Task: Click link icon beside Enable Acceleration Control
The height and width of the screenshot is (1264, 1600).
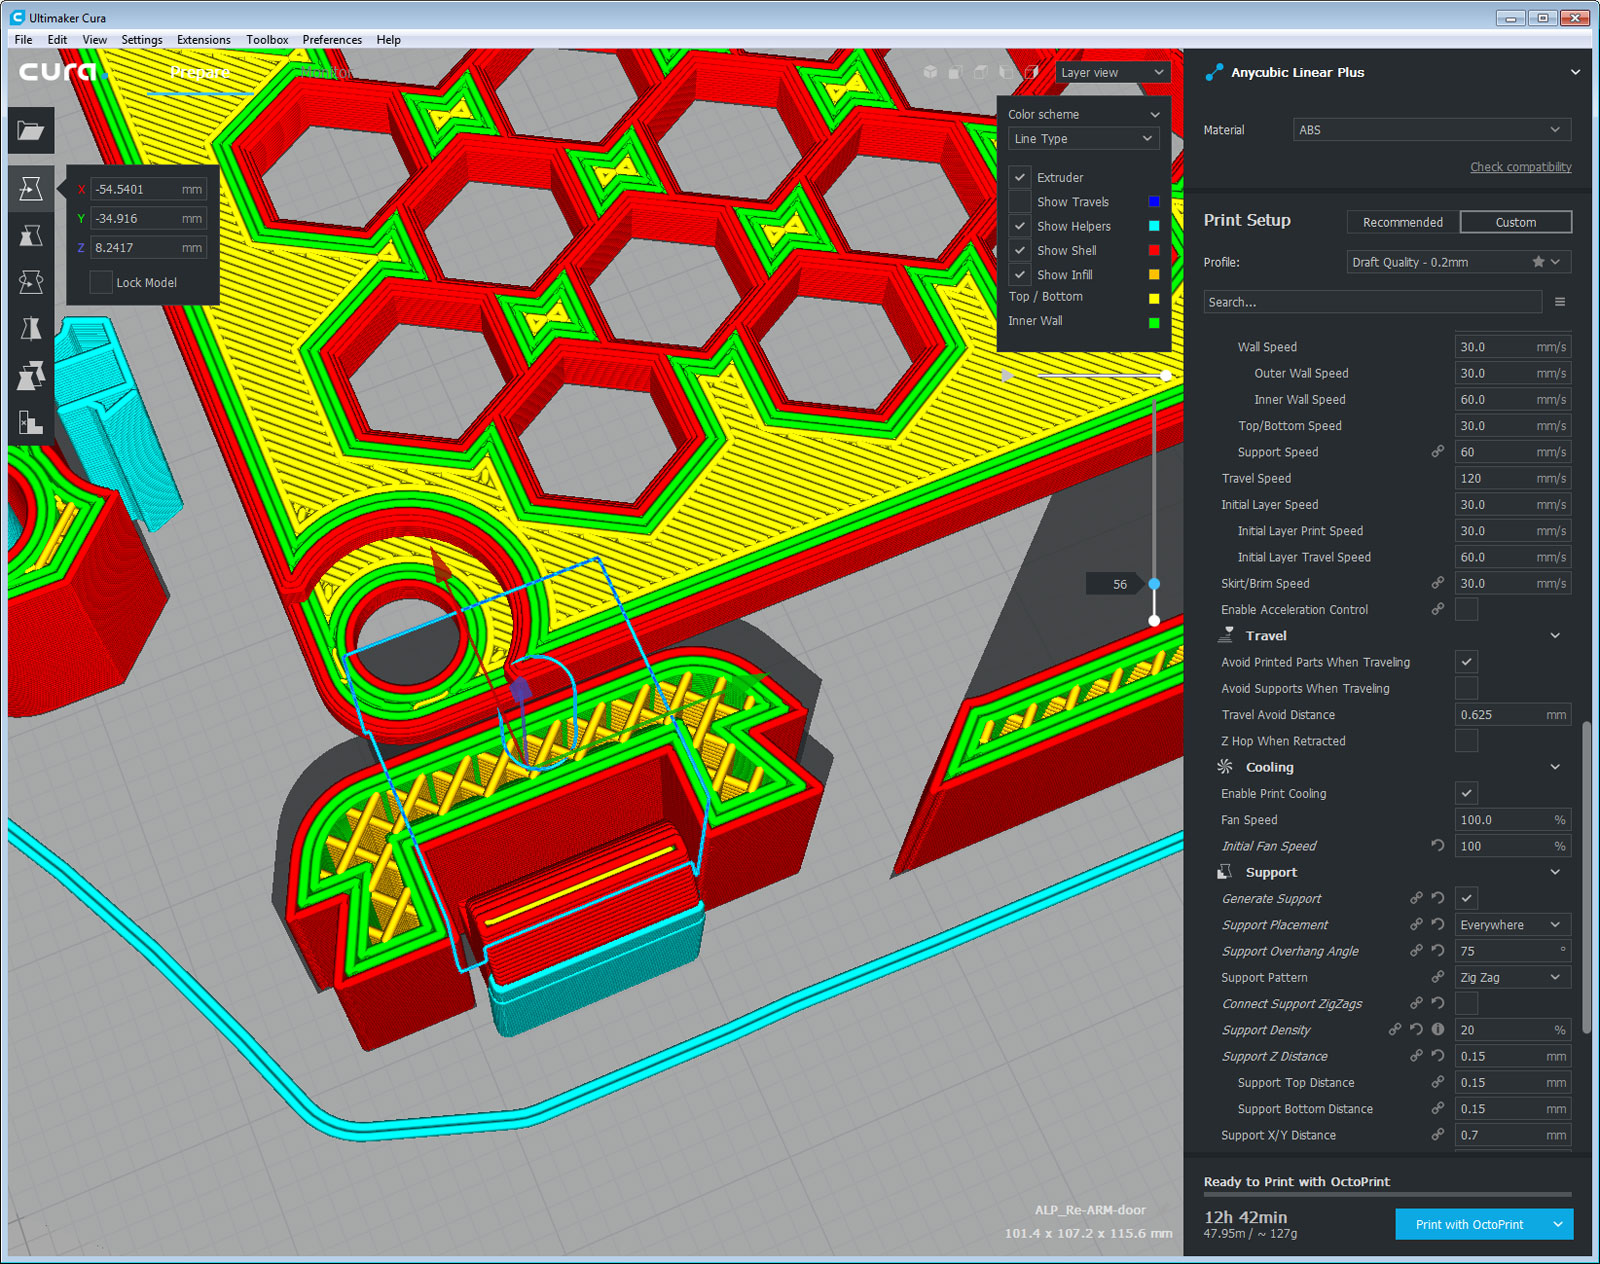Action: pyautogui.click(x=1438, y=609)
